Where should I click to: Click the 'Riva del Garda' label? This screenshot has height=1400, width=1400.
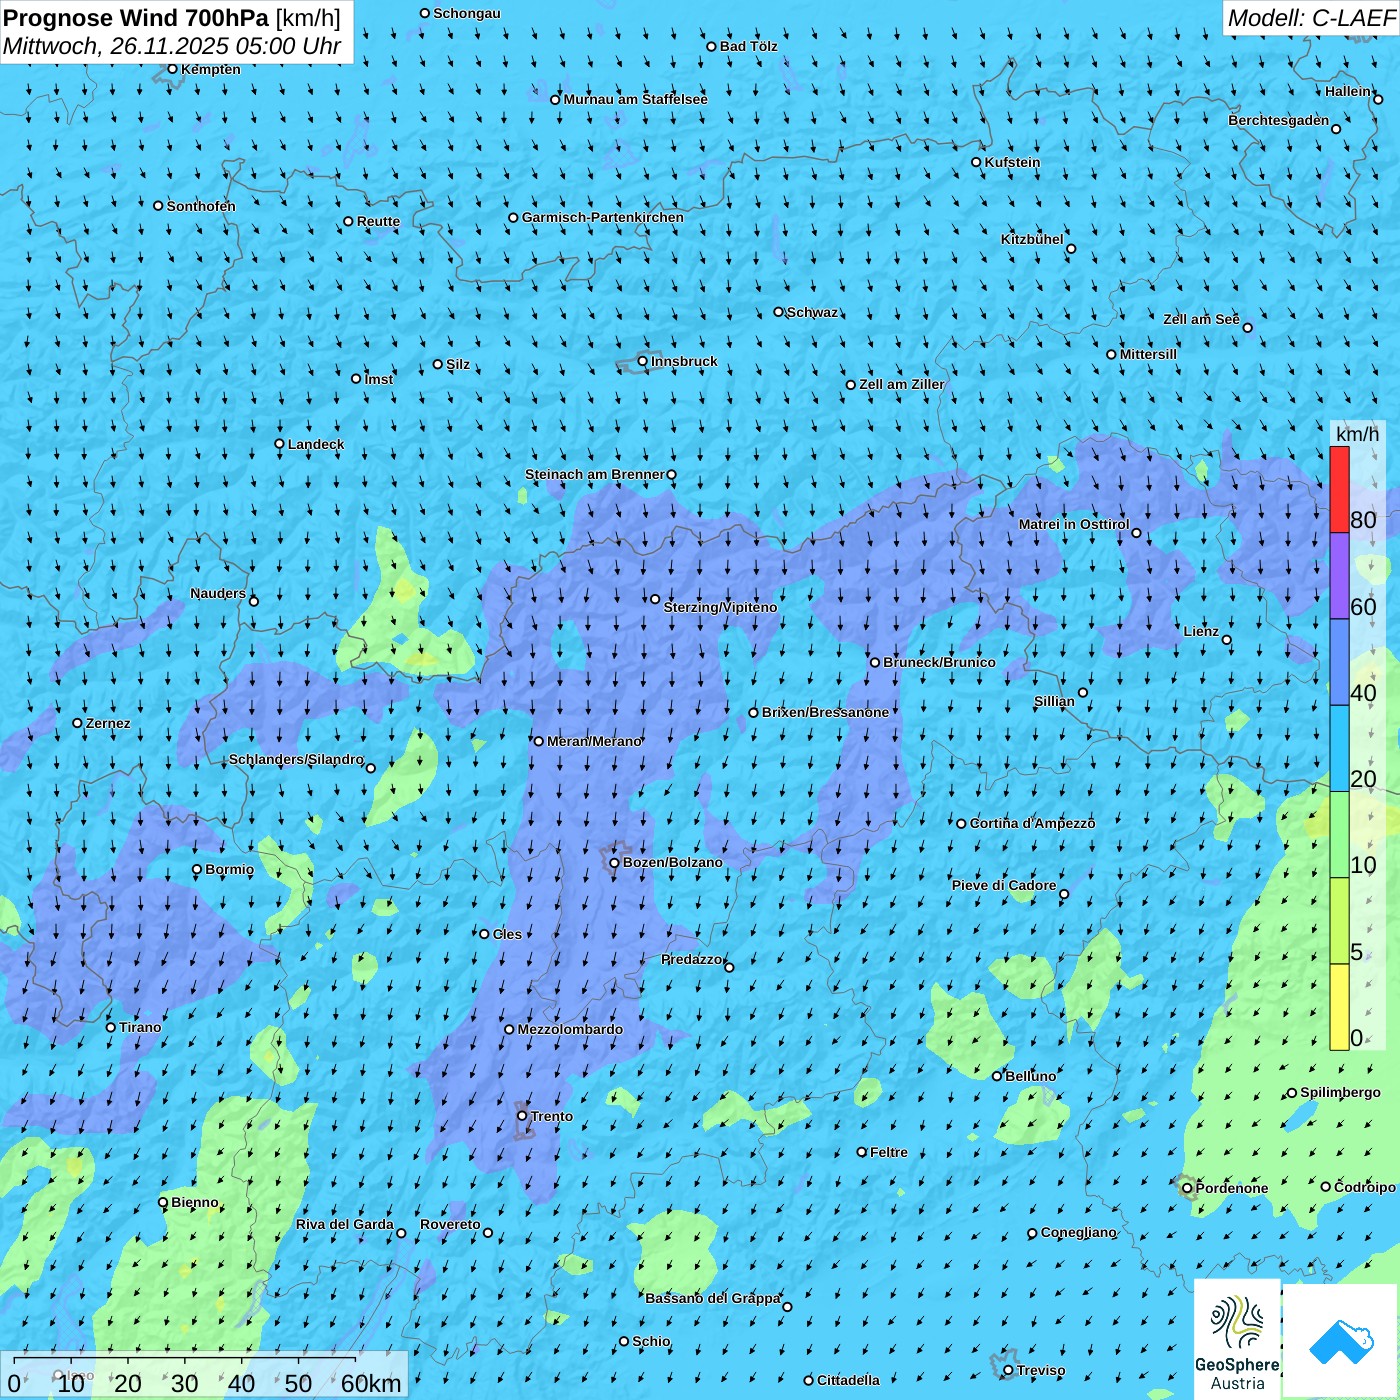point(345,1224)
